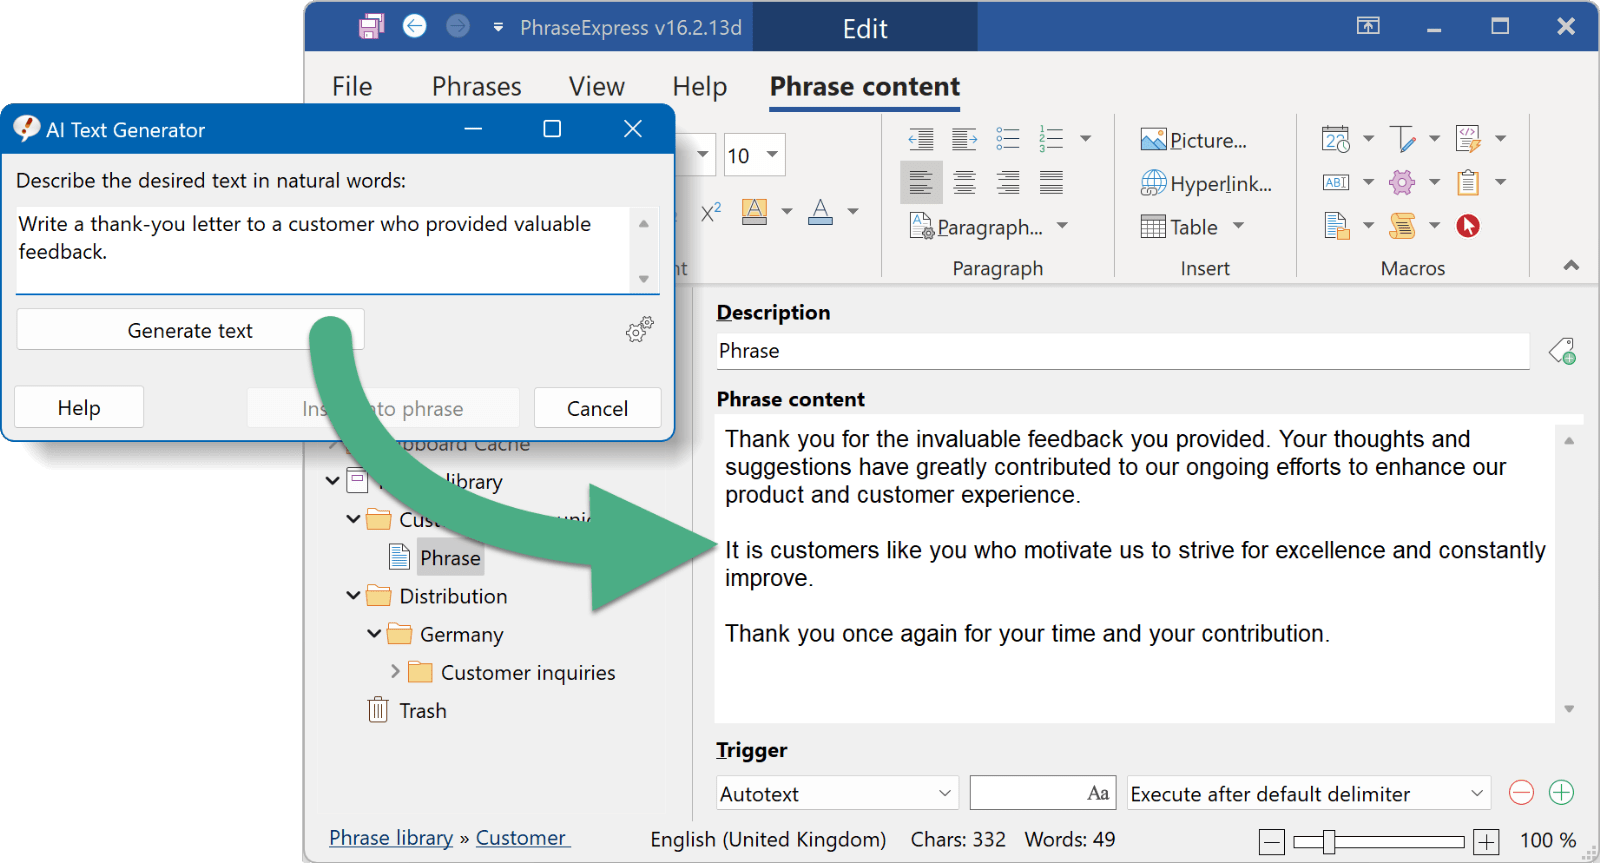Open the text highlight color dropdown arrow
The height and width of the screenshot is (863, 1600).
coord(787,211)
